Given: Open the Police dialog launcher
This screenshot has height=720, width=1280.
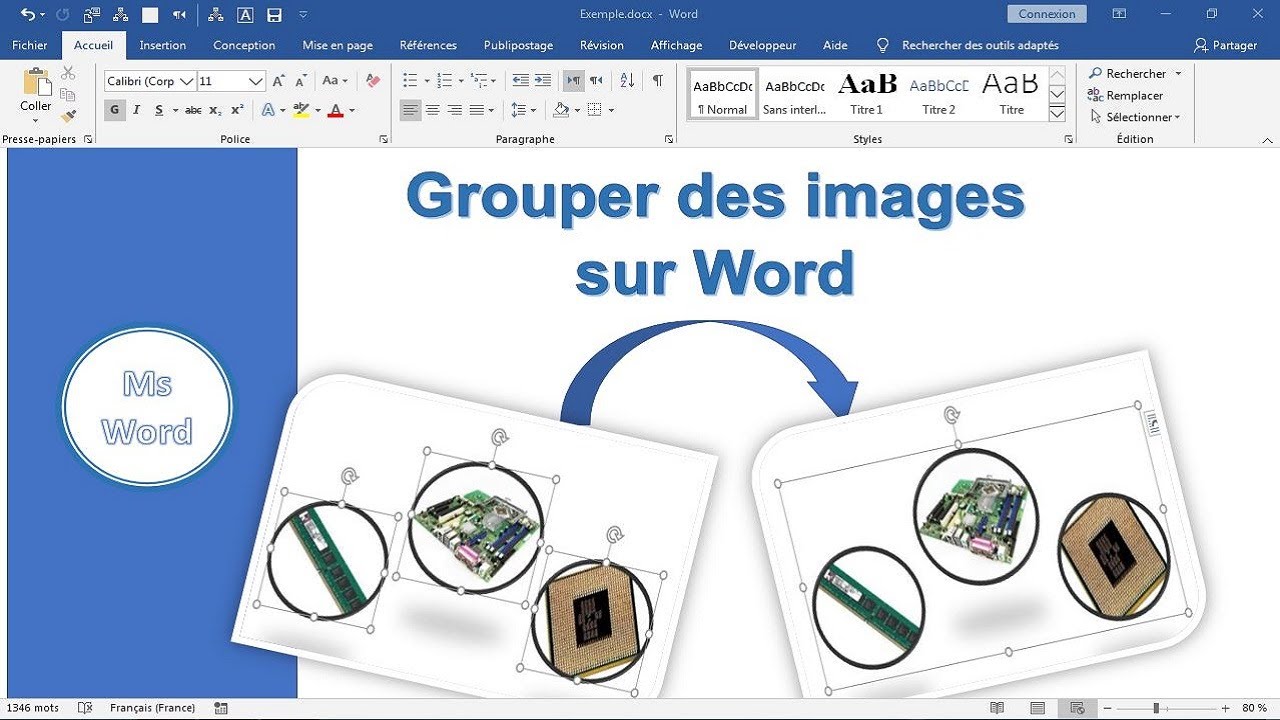Looking at the screenshot, I should tap(385, 140).
